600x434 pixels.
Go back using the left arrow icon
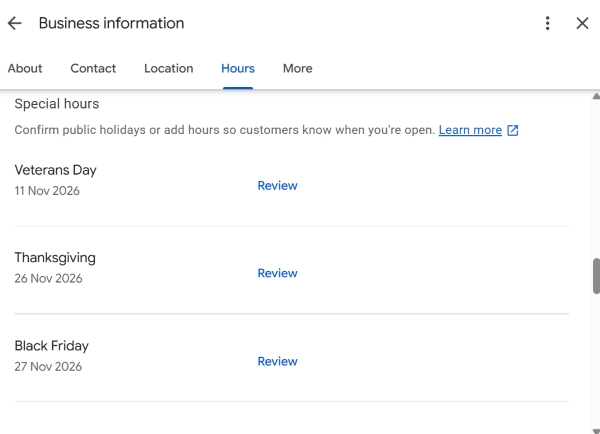coord(15,23)
